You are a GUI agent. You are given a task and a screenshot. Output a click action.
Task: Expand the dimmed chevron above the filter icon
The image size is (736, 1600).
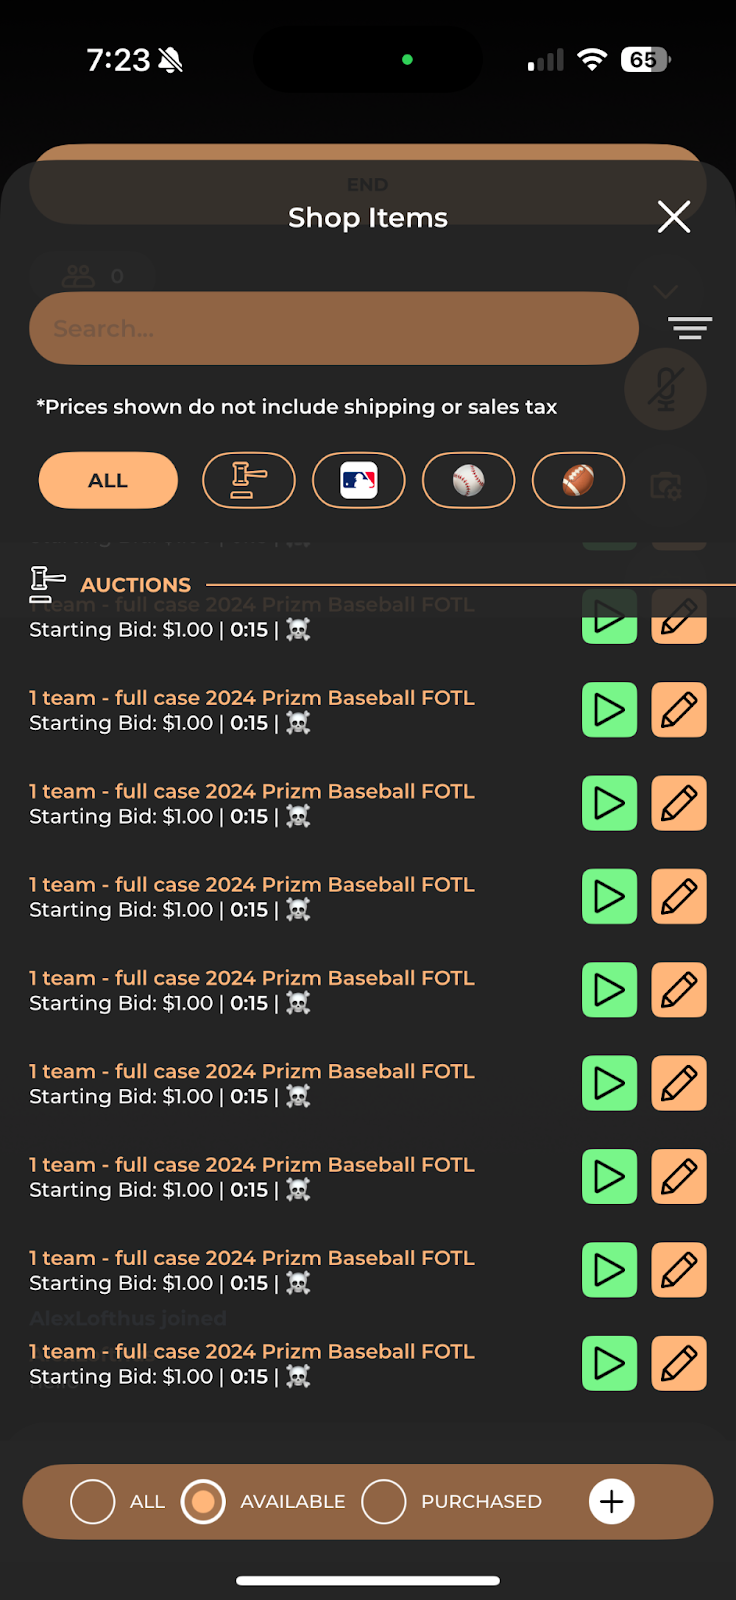pos(665,291)
